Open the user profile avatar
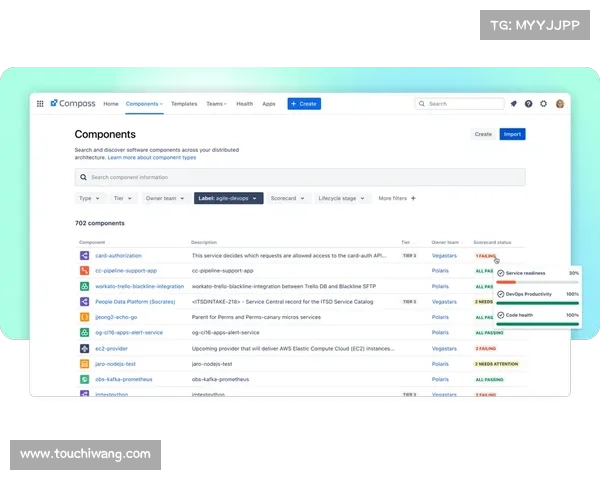The width and height of the screenshot is (600, 480). pos(560,104)
